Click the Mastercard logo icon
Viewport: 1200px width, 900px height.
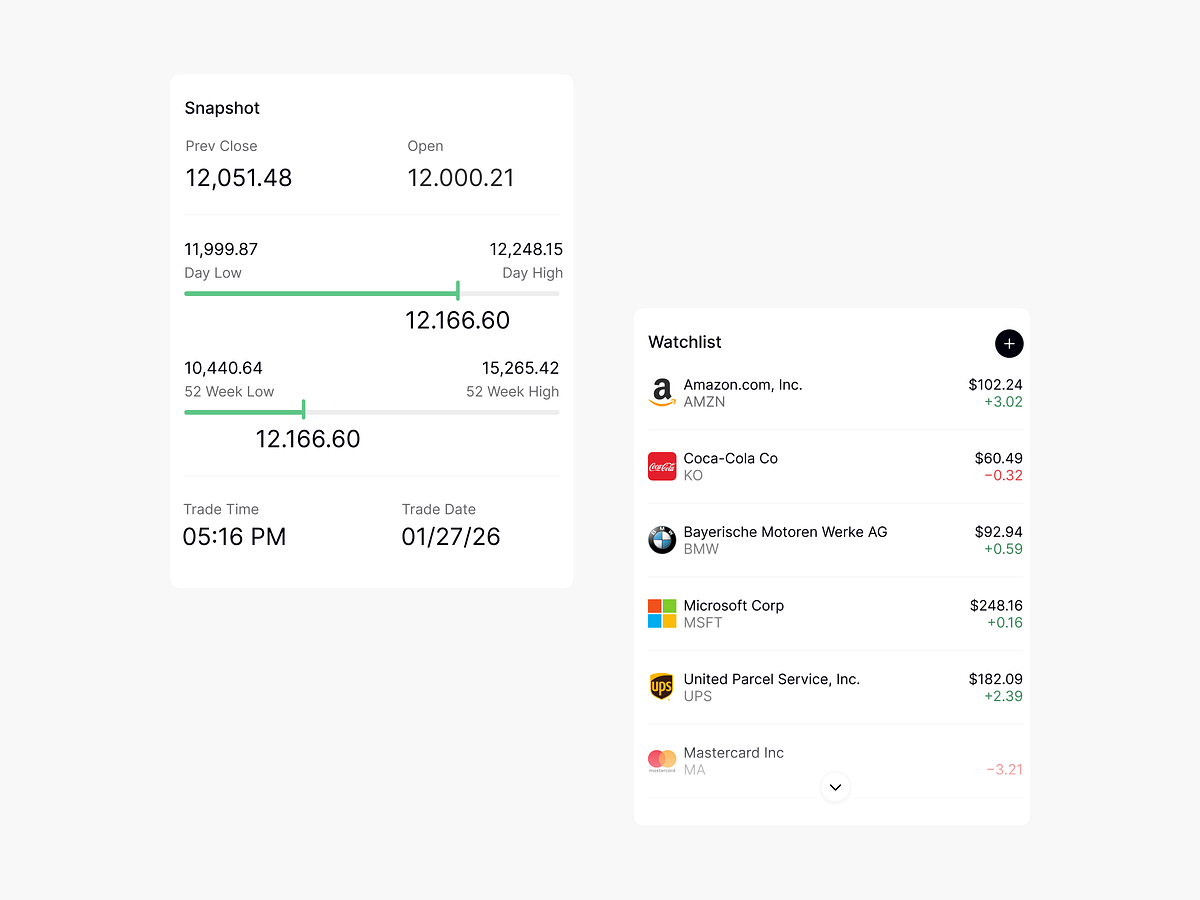click(662, 760)
